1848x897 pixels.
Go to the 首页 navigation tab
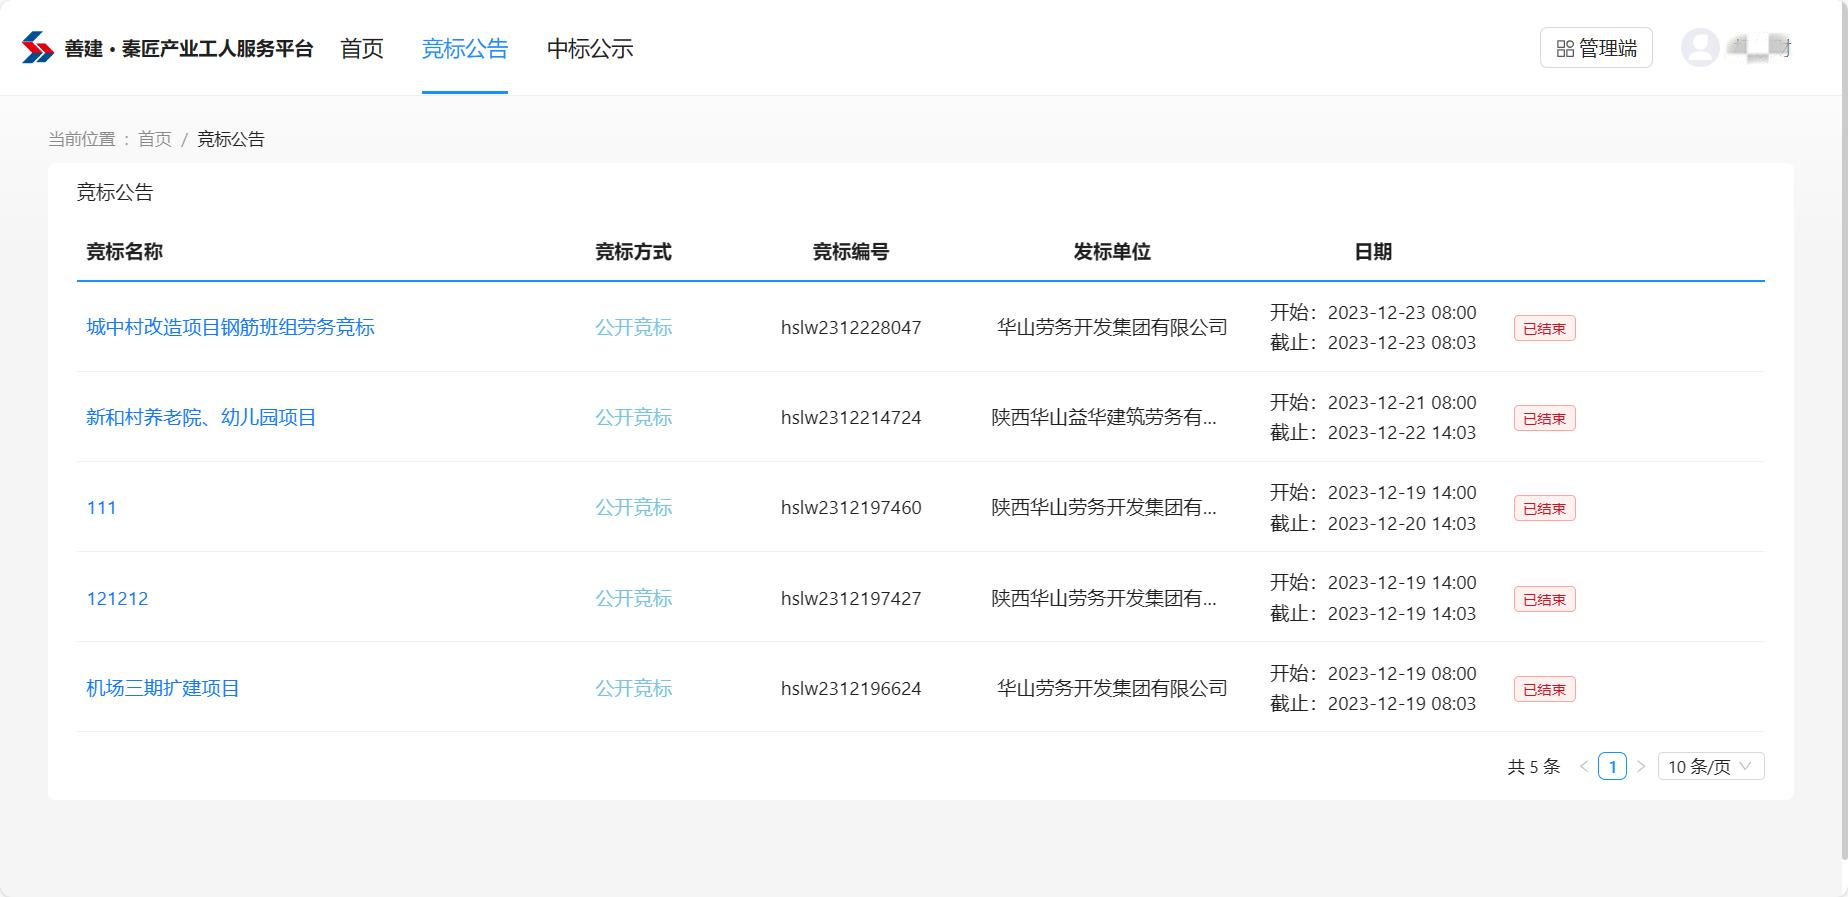point(361,48)
